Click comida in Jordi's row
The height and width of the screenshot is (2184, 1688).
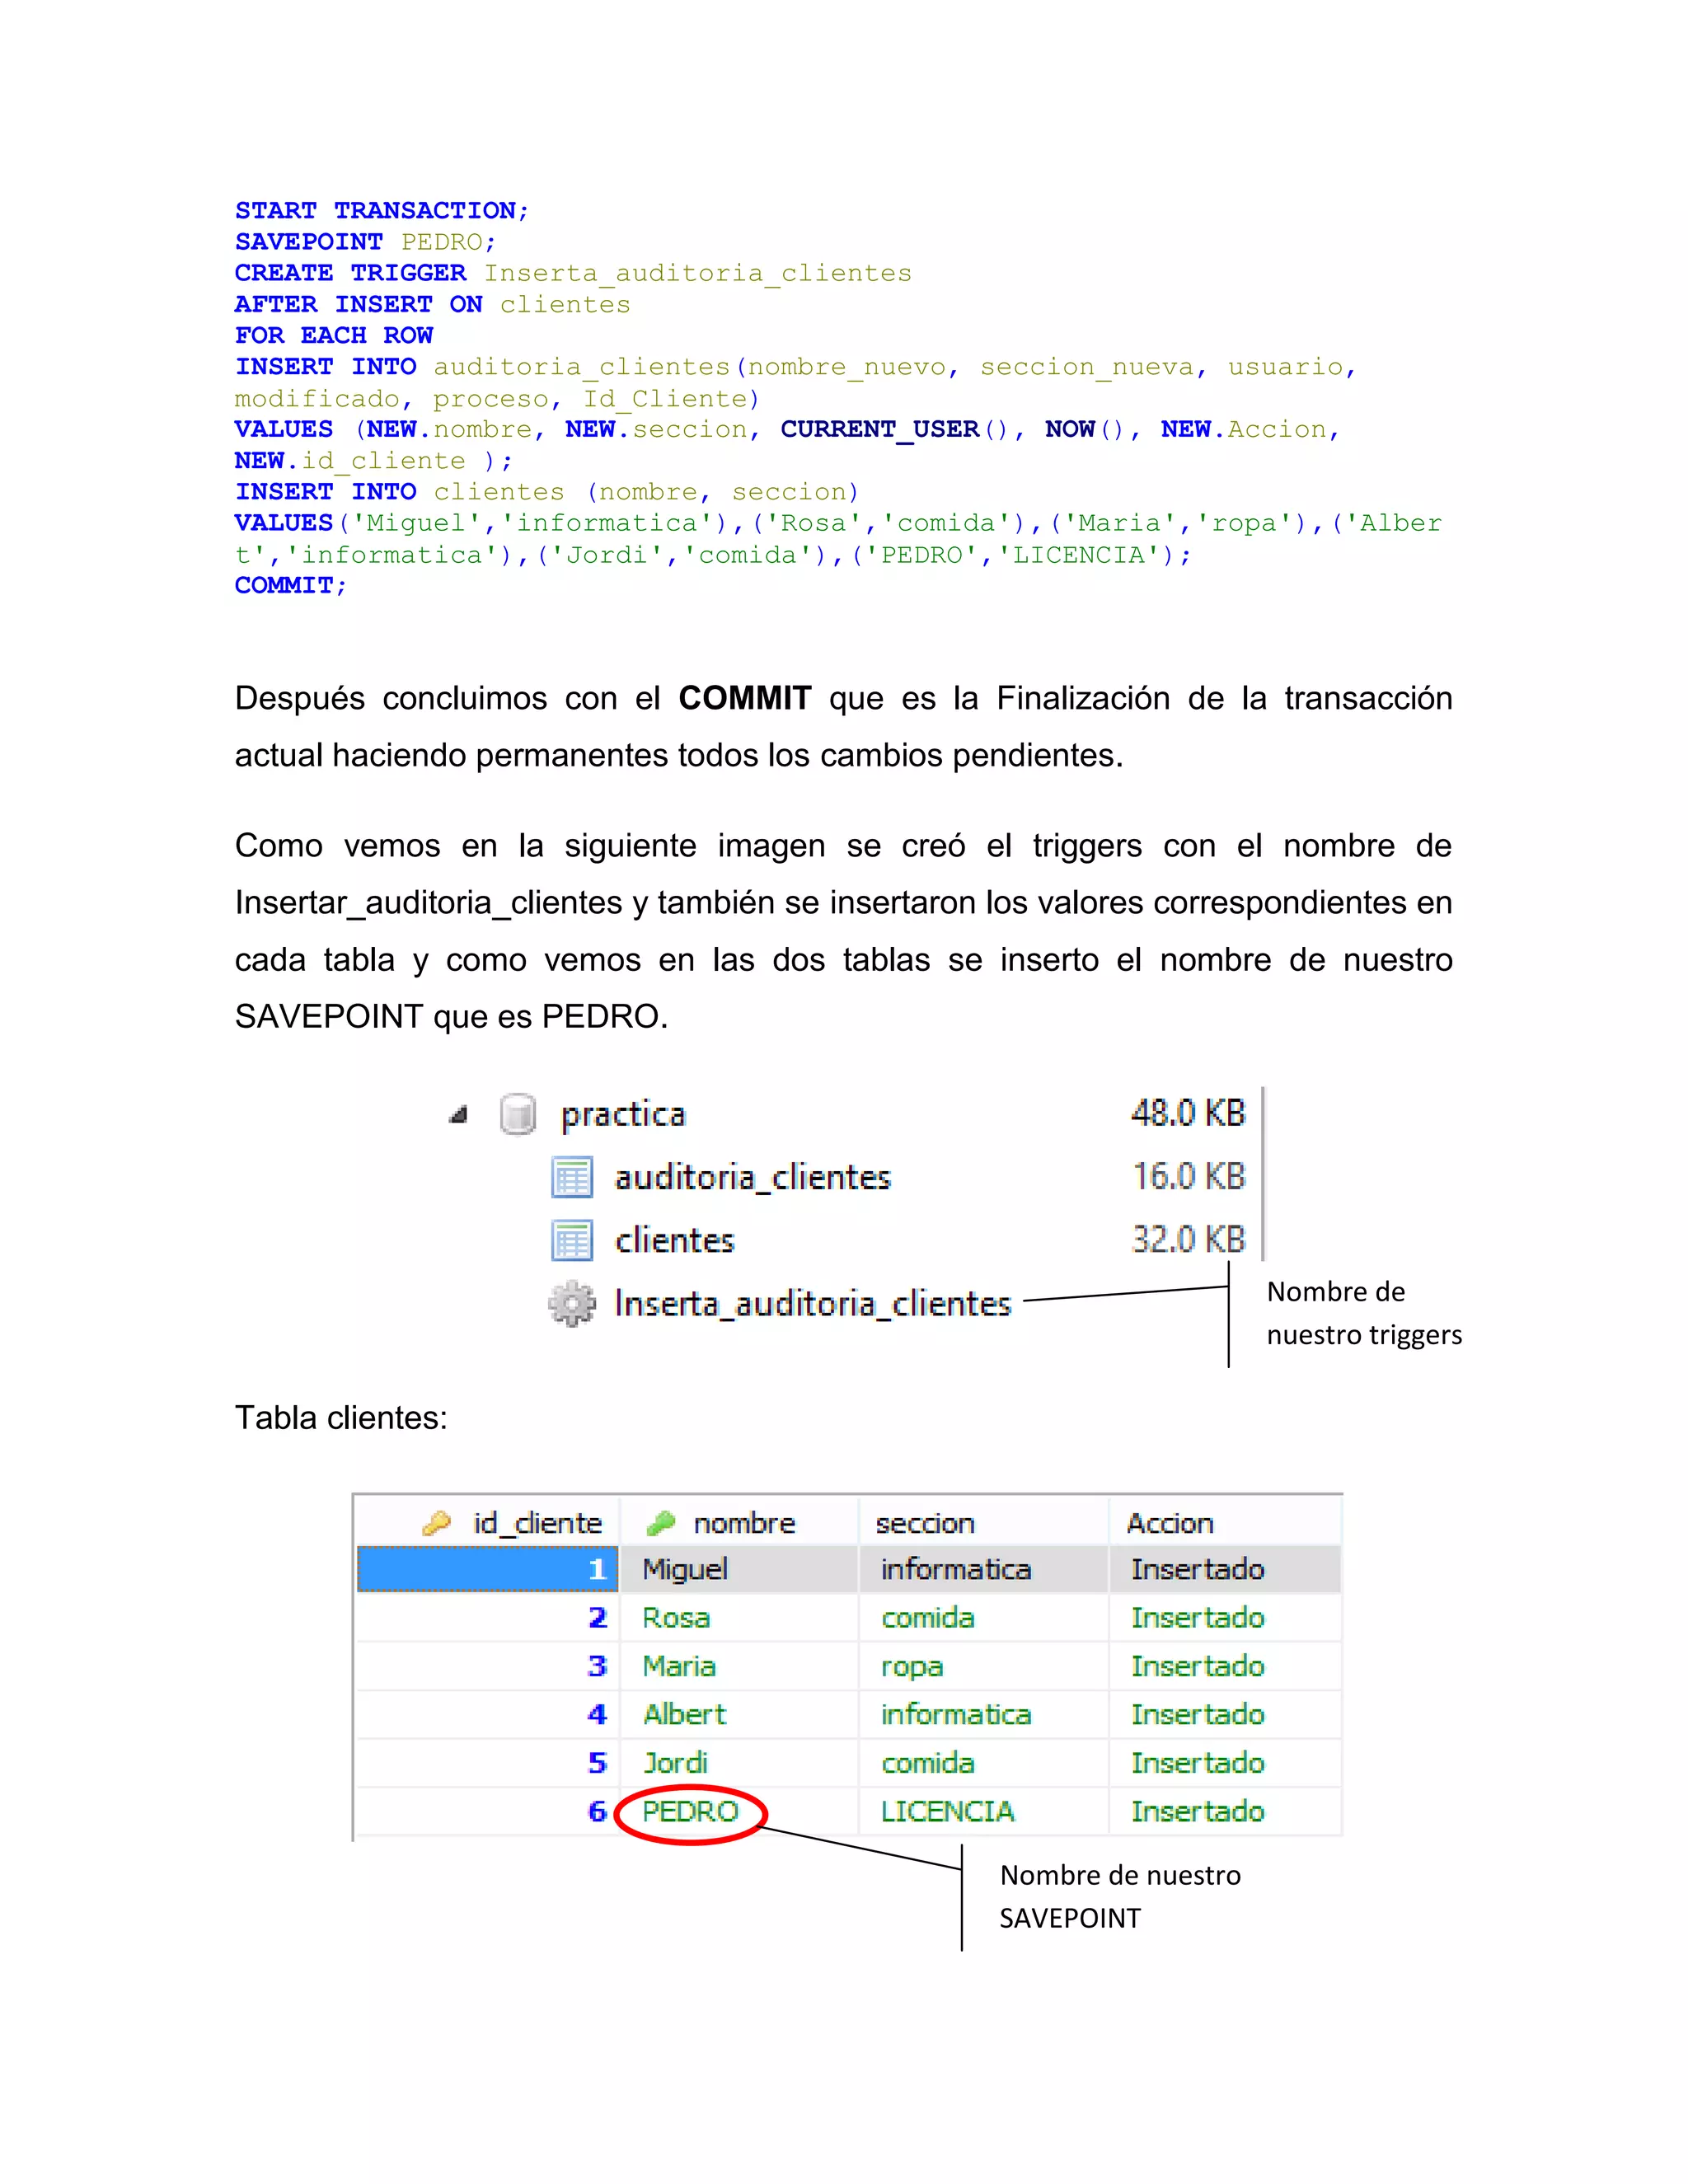(984, 1763)
